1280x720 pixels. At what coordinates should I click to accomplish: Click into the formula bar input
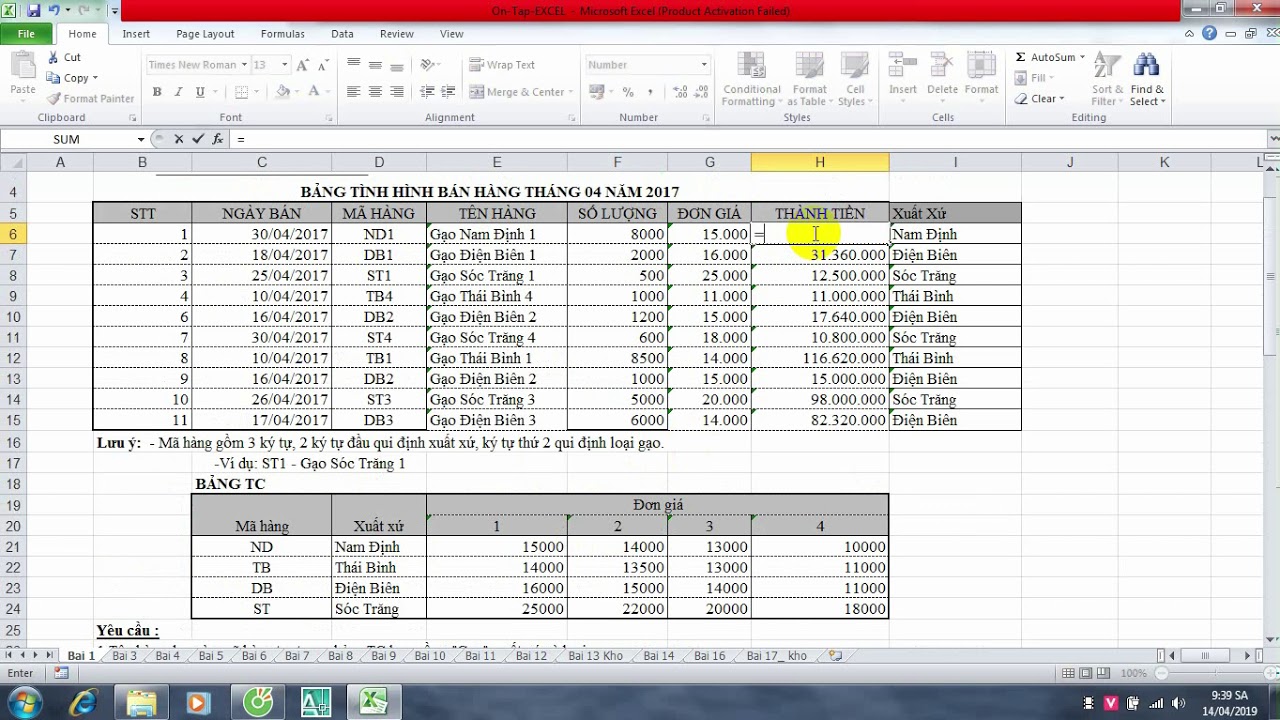point(750,139)
